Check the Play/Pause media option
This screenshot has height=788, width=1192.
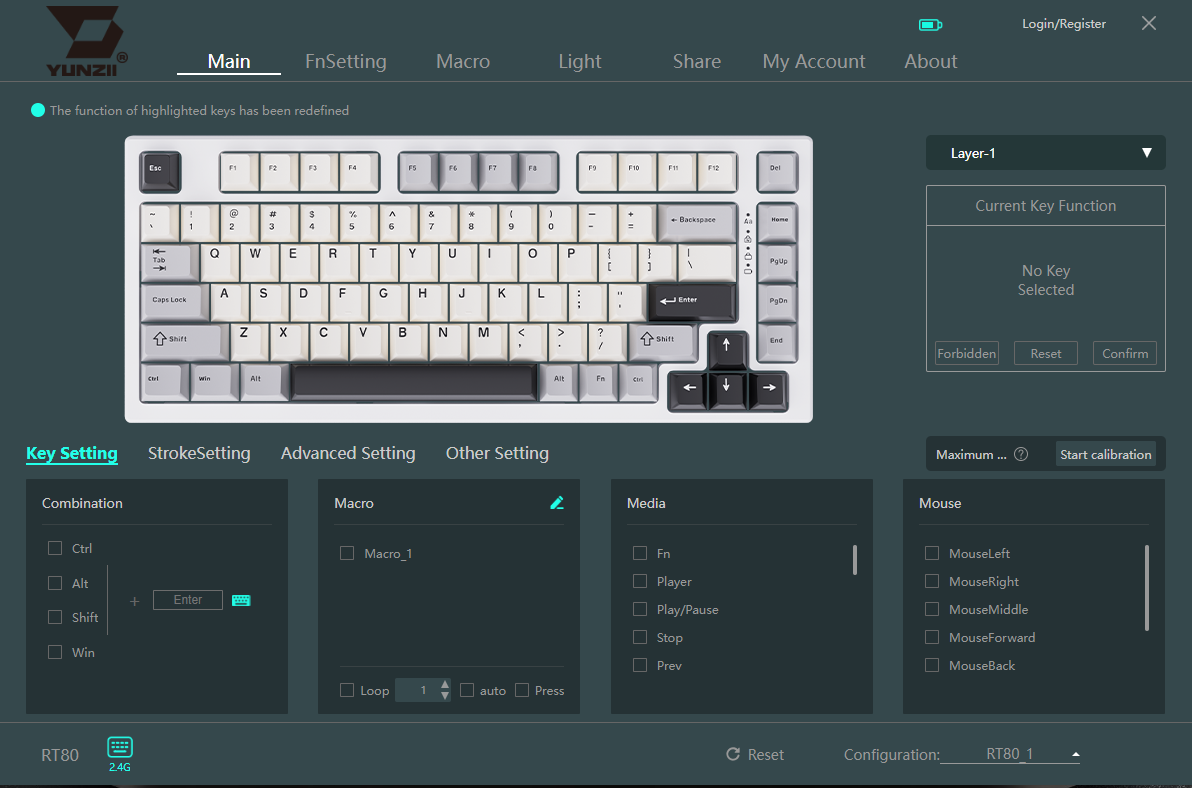(640, 609)
